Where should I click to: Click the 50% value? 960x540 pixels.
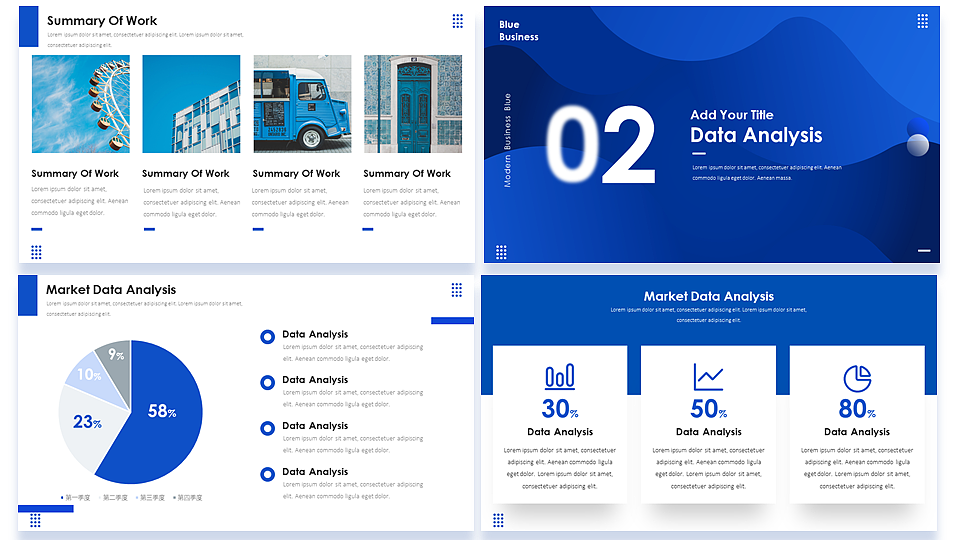tap(708, 408)
